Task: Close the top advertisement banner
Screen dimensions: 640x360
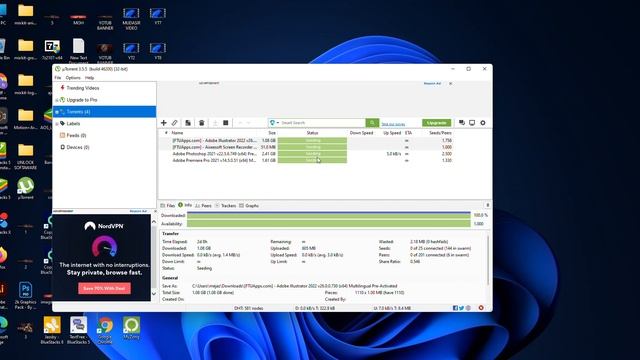Action: 451,83
